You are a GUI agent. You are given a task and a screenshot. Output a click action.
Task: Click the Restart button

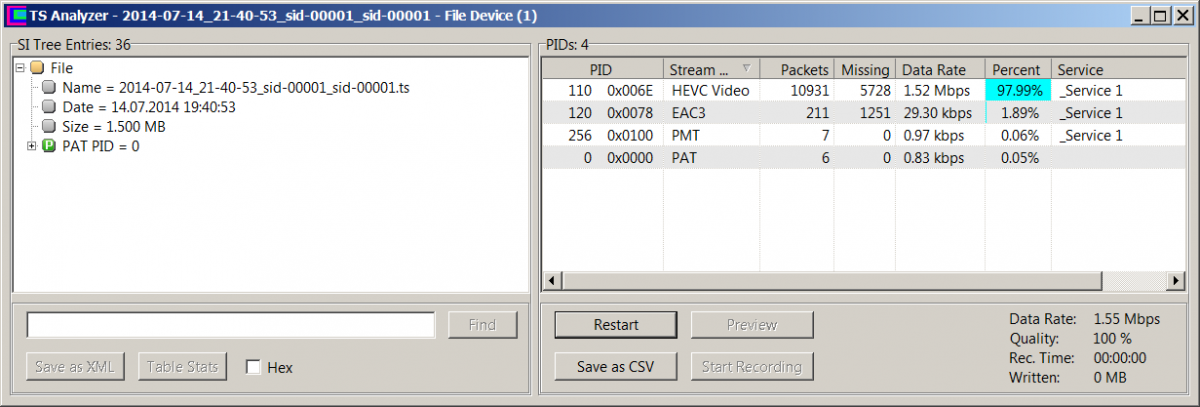click(616, 325)
